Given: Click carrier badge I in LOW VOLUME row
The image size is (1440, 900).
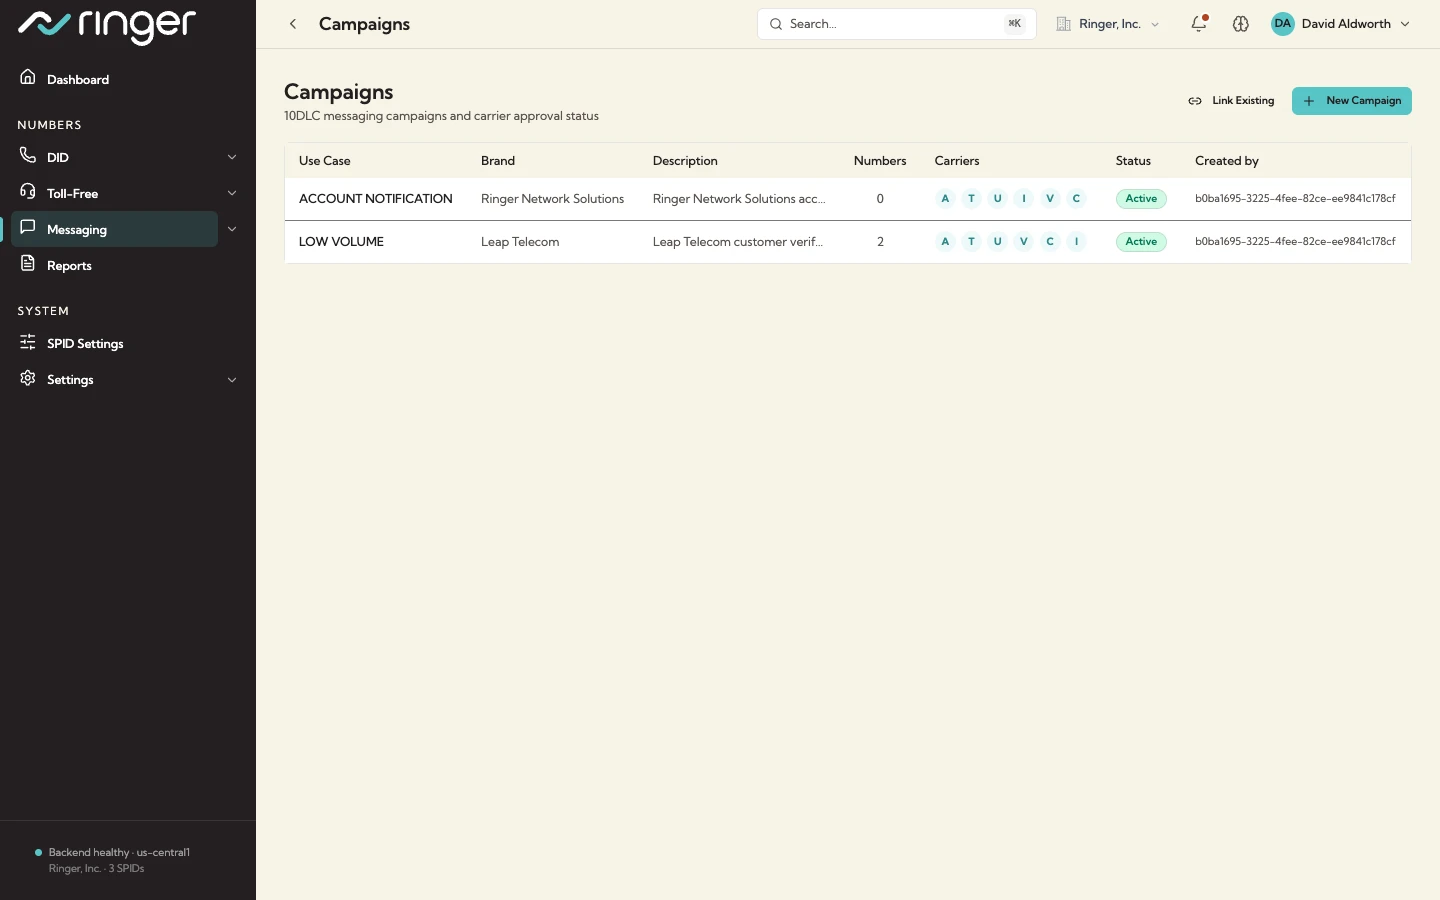Looking at the screenshot, I should 1076,241.
